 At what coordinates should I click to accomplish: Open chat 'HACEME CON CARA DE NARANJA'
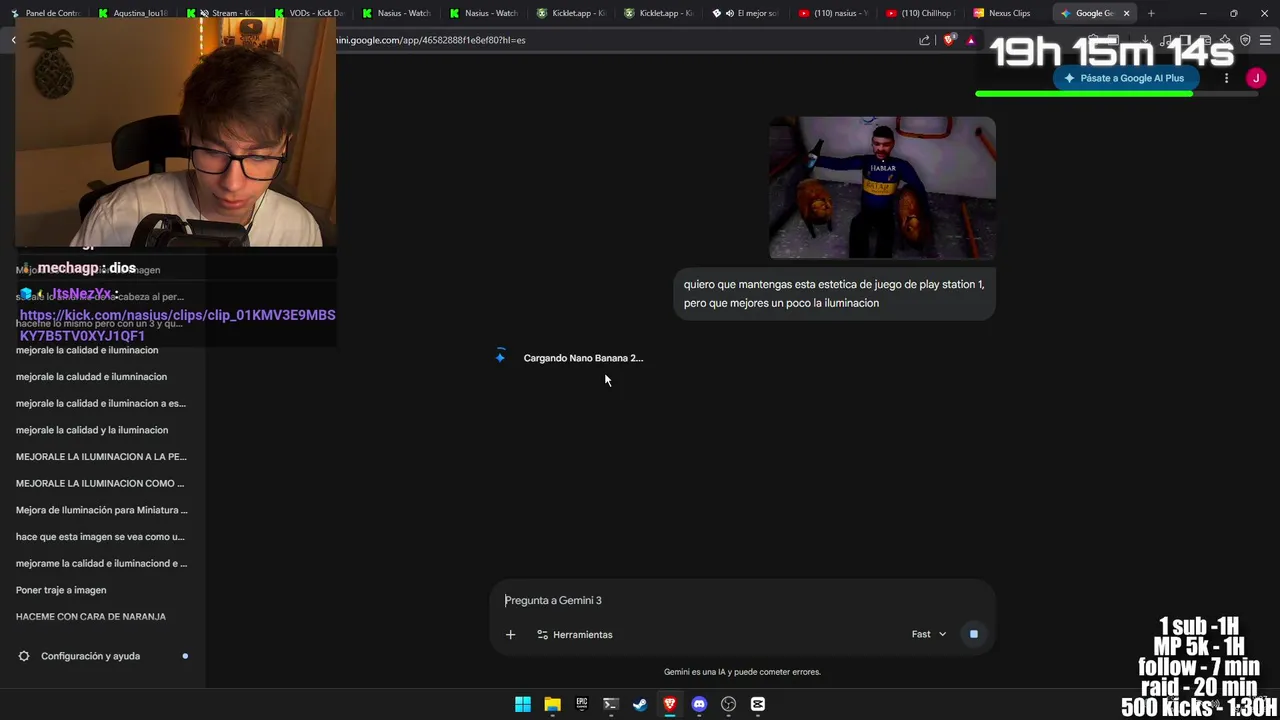tap(91, 616)
